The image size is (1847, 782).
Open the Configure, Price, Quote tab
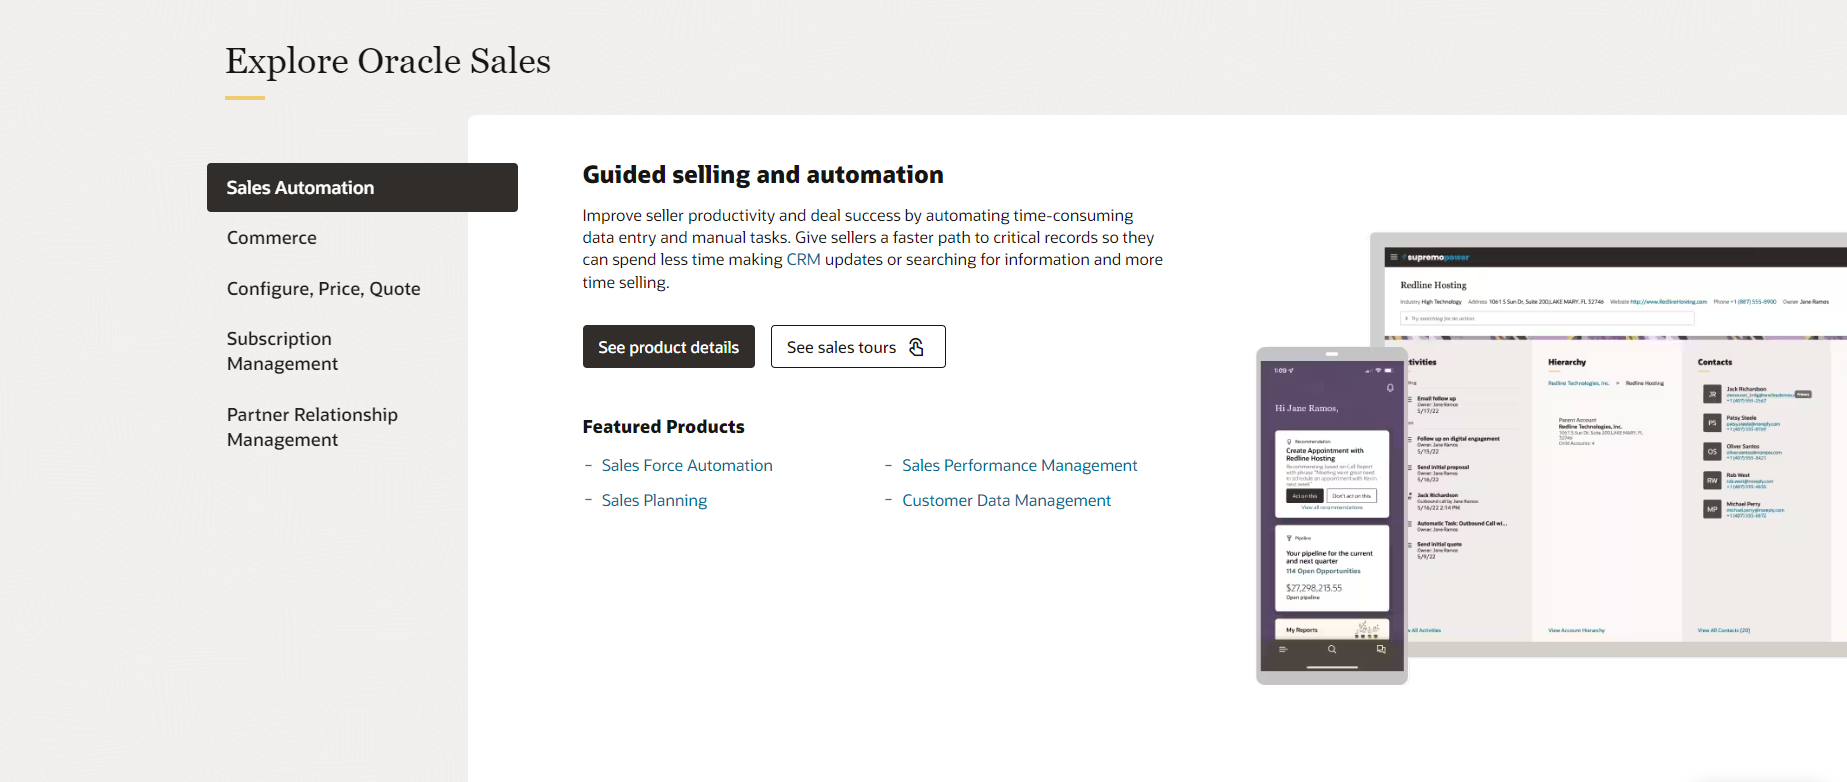(x=324, y=289)
